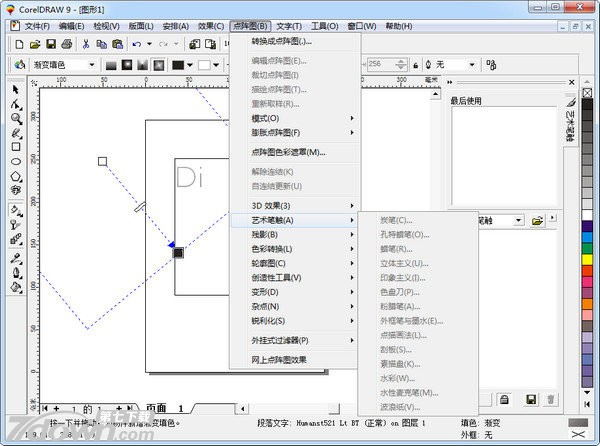Select the Polygon tool
This screenshot has height=446, width=600.
click(16, 175)
